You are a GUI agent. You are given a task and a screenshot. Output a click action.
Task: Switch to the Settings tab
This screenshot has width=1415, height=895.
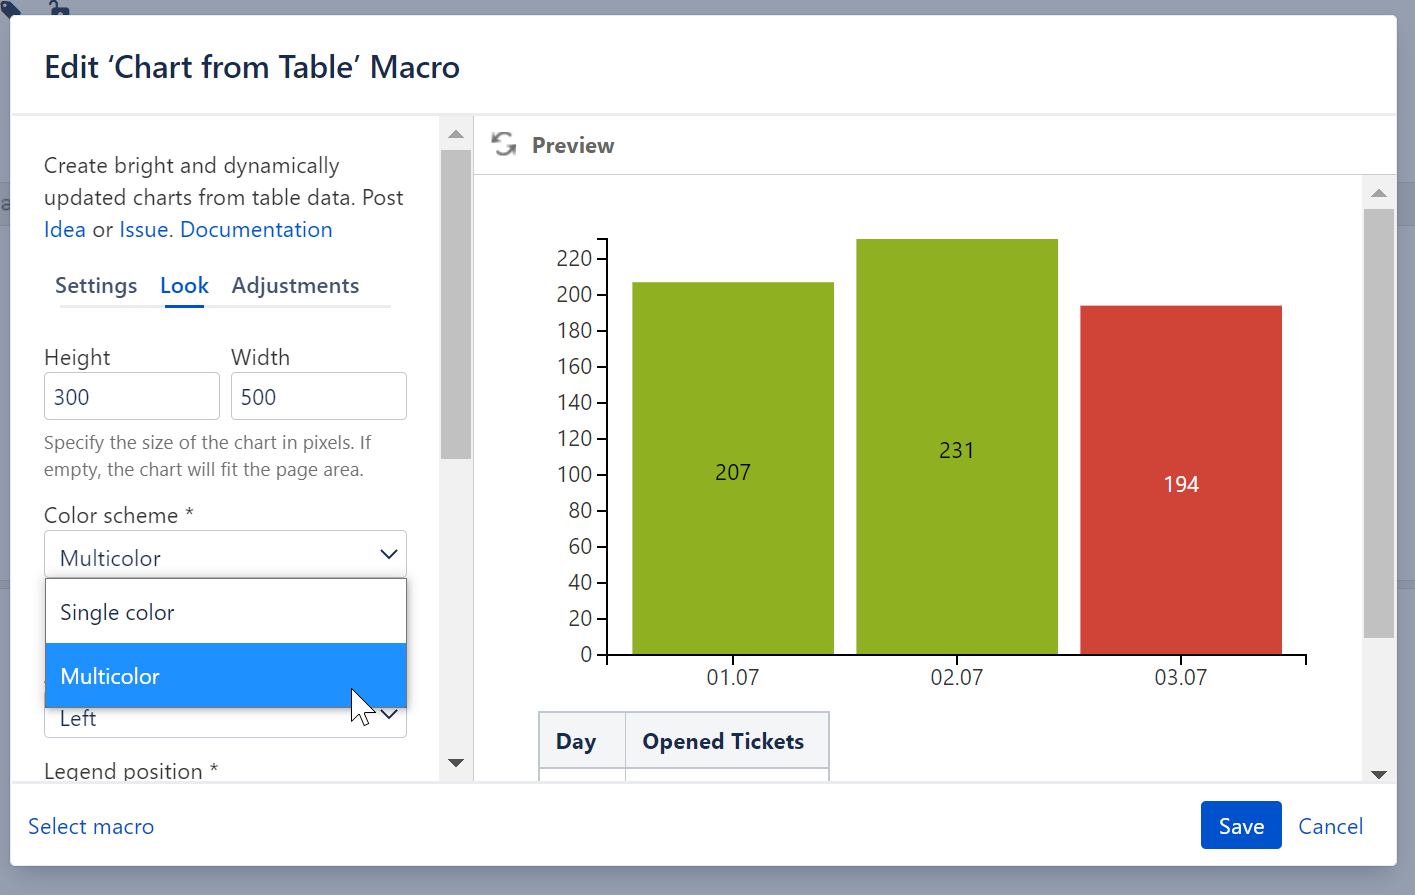(x=96, y=286)
